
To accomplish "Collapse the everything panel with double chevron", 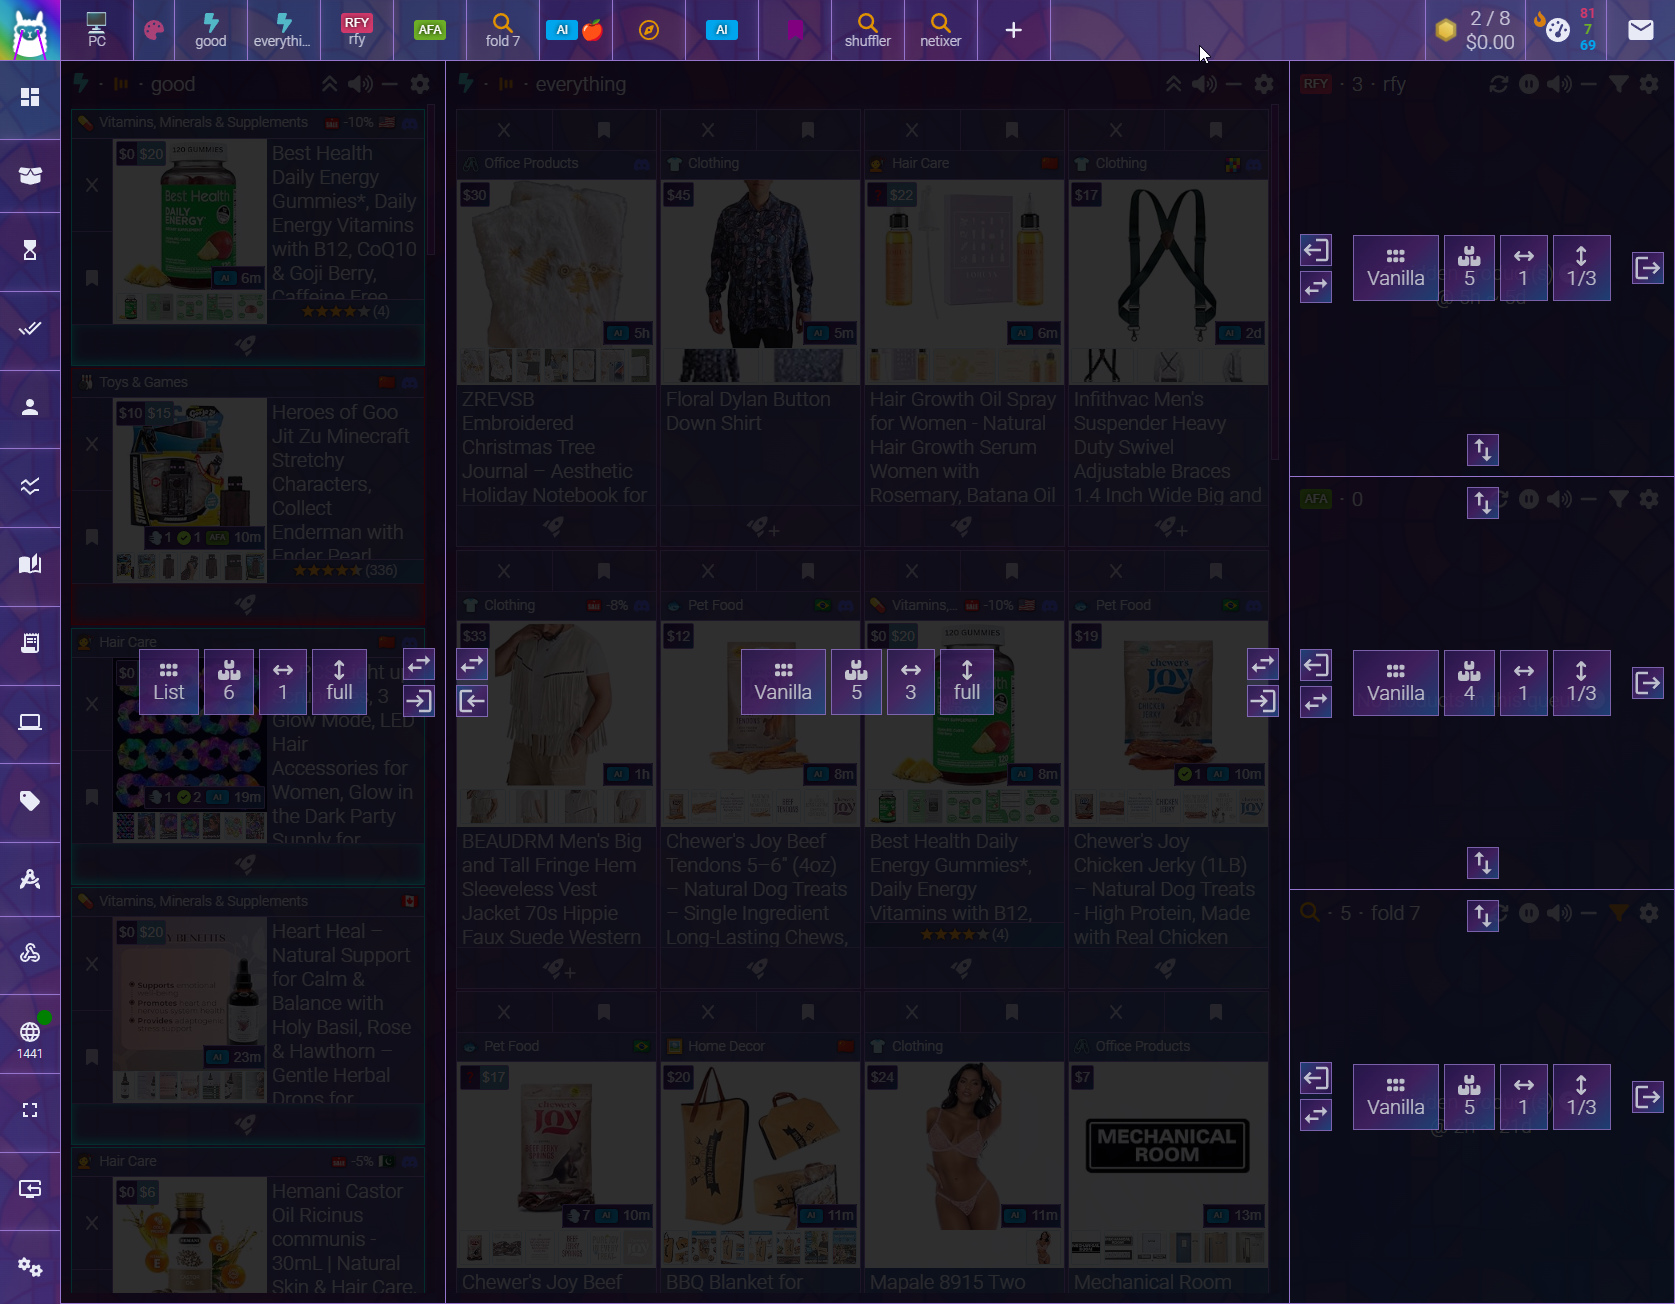I will click(x=1174, y=84).
